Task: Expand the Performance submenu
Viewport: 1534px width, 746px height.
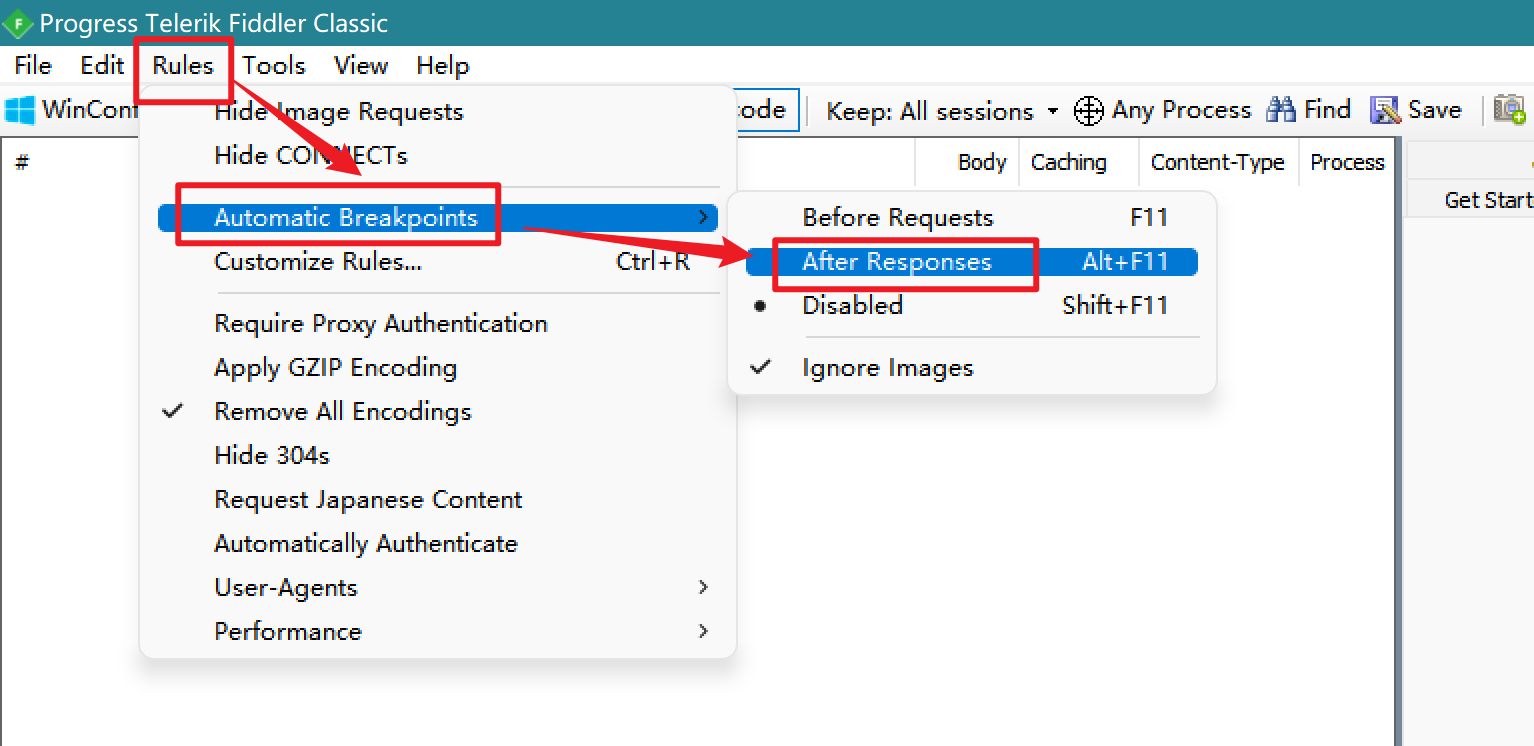Action: coord(438,631)
